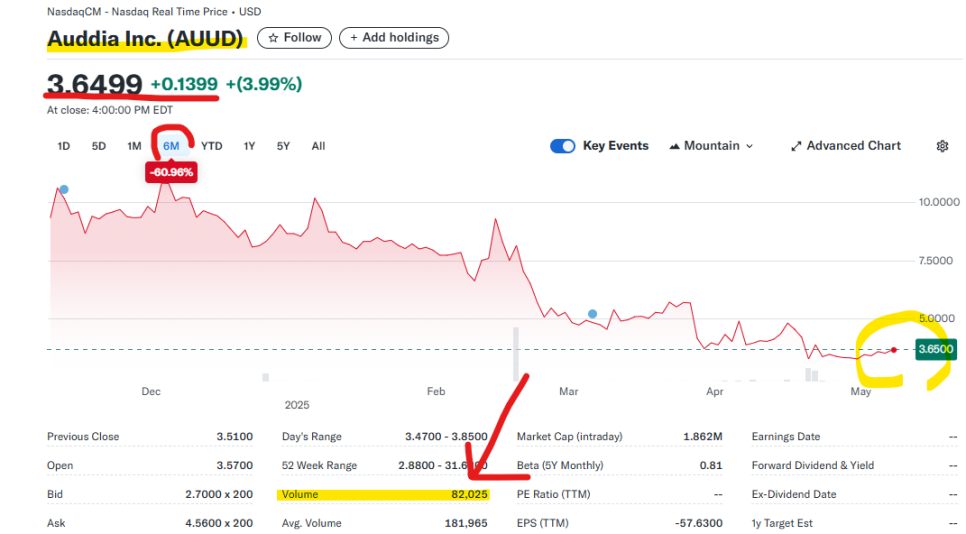
Task: Select the 6M time range tab
Action: [x=171, y=146]
